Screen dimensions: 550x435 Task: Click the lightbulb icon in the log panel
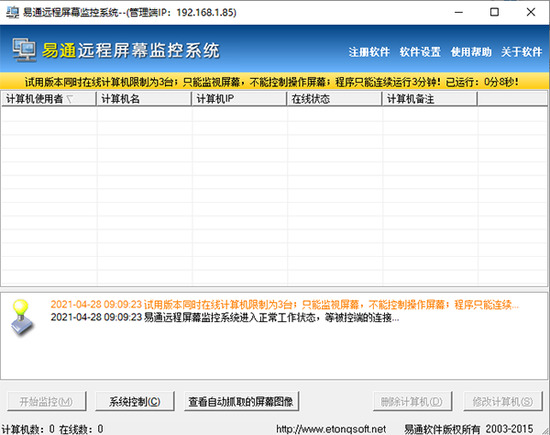pos(22,317)
